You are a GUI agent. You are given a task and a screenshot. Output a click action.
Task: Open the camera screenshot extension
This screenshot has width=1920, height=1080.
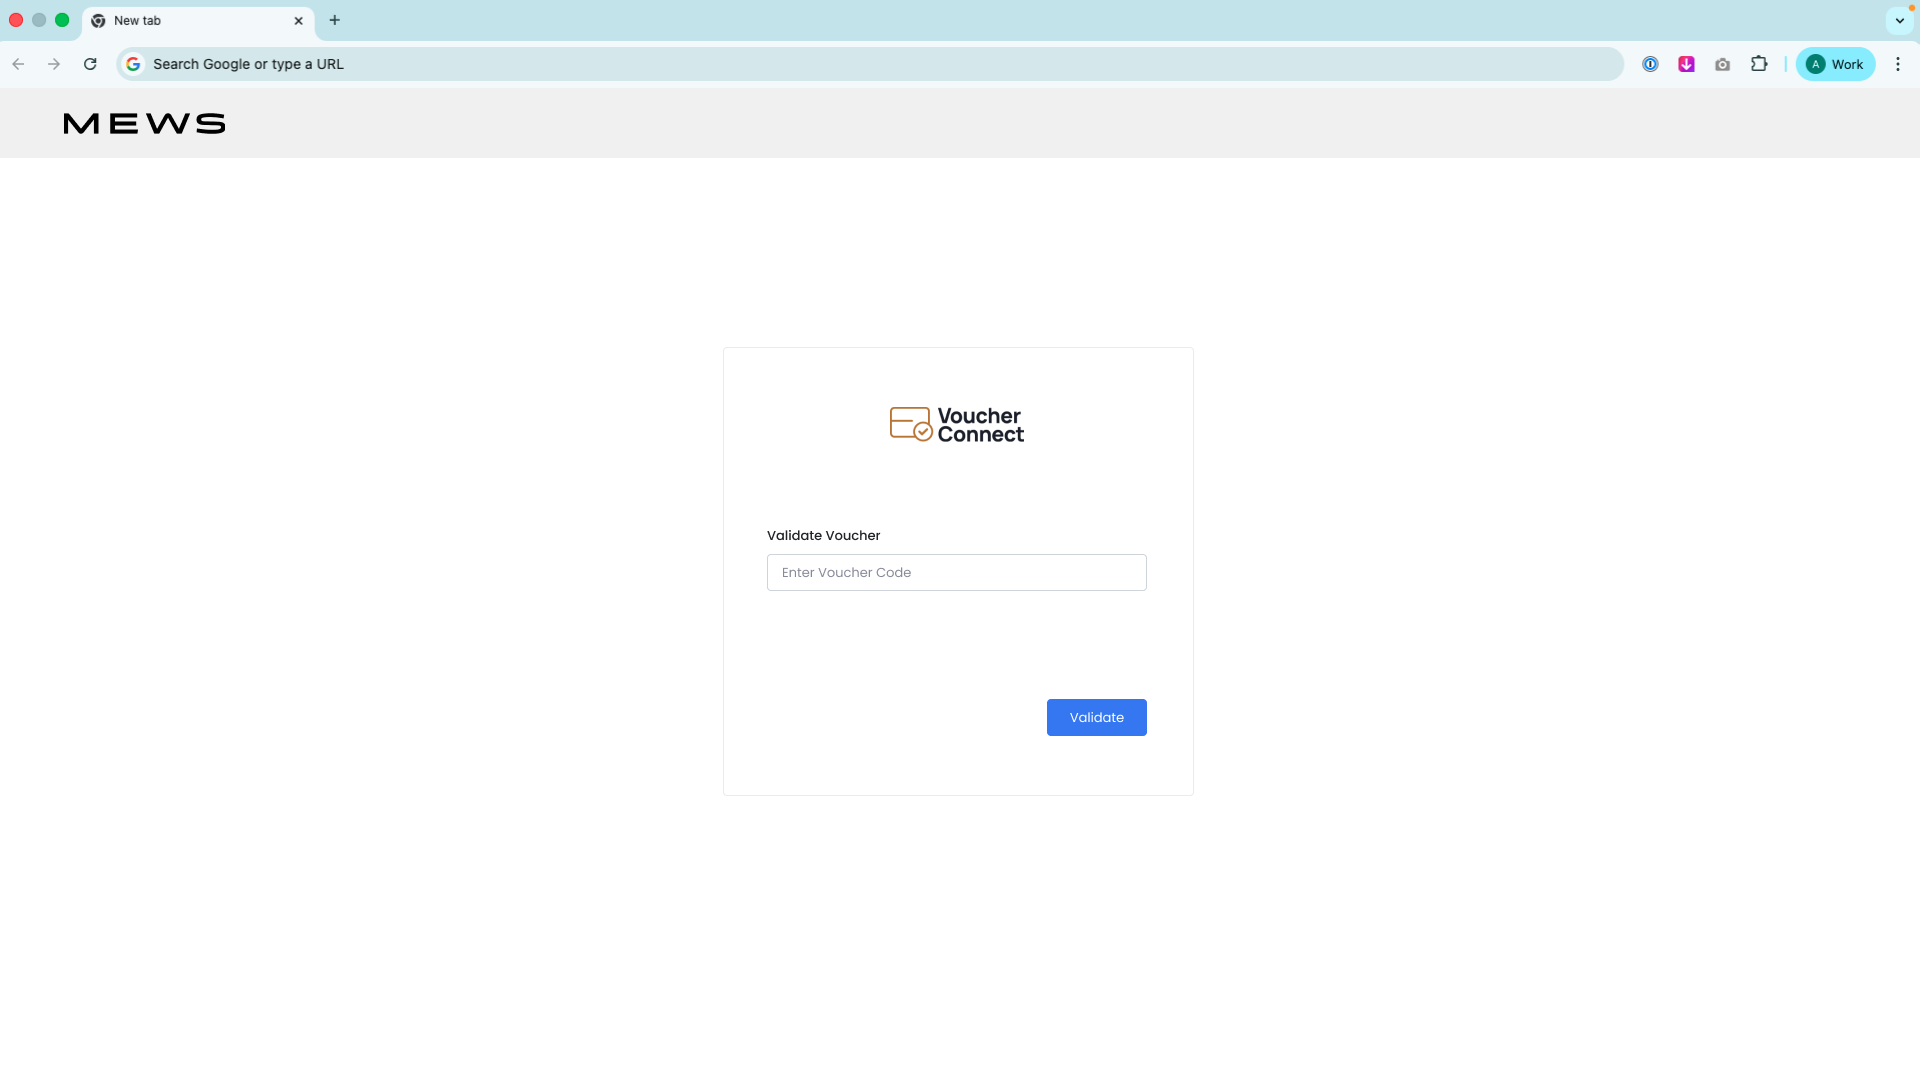[1722, 64]
